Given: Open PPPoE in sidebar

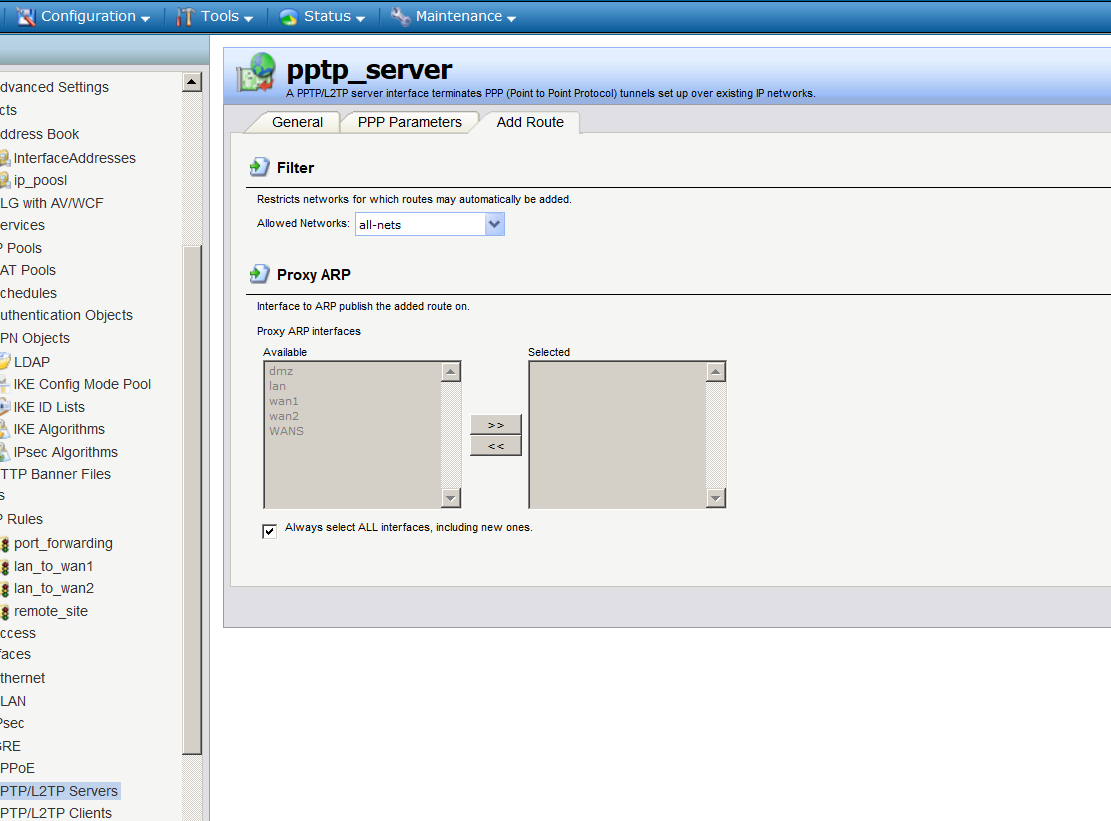Looking at the screenshot, I should [x=18, y=768].
